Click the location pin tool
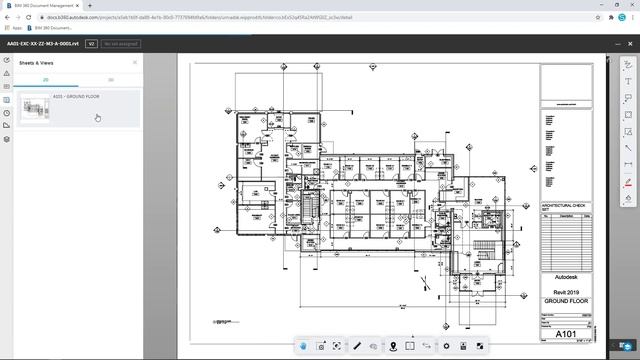This screenshot has width=640, height=360. click(x=393, y=346)
